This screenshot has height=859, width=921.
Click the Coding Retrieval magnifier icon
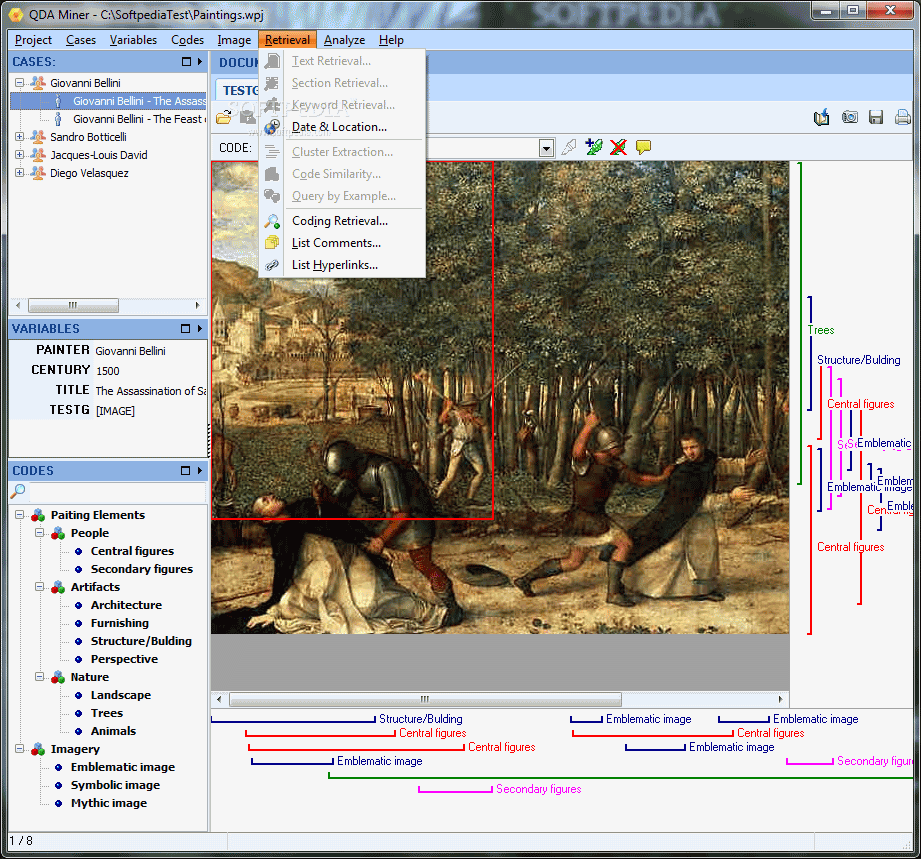point(272,221)
